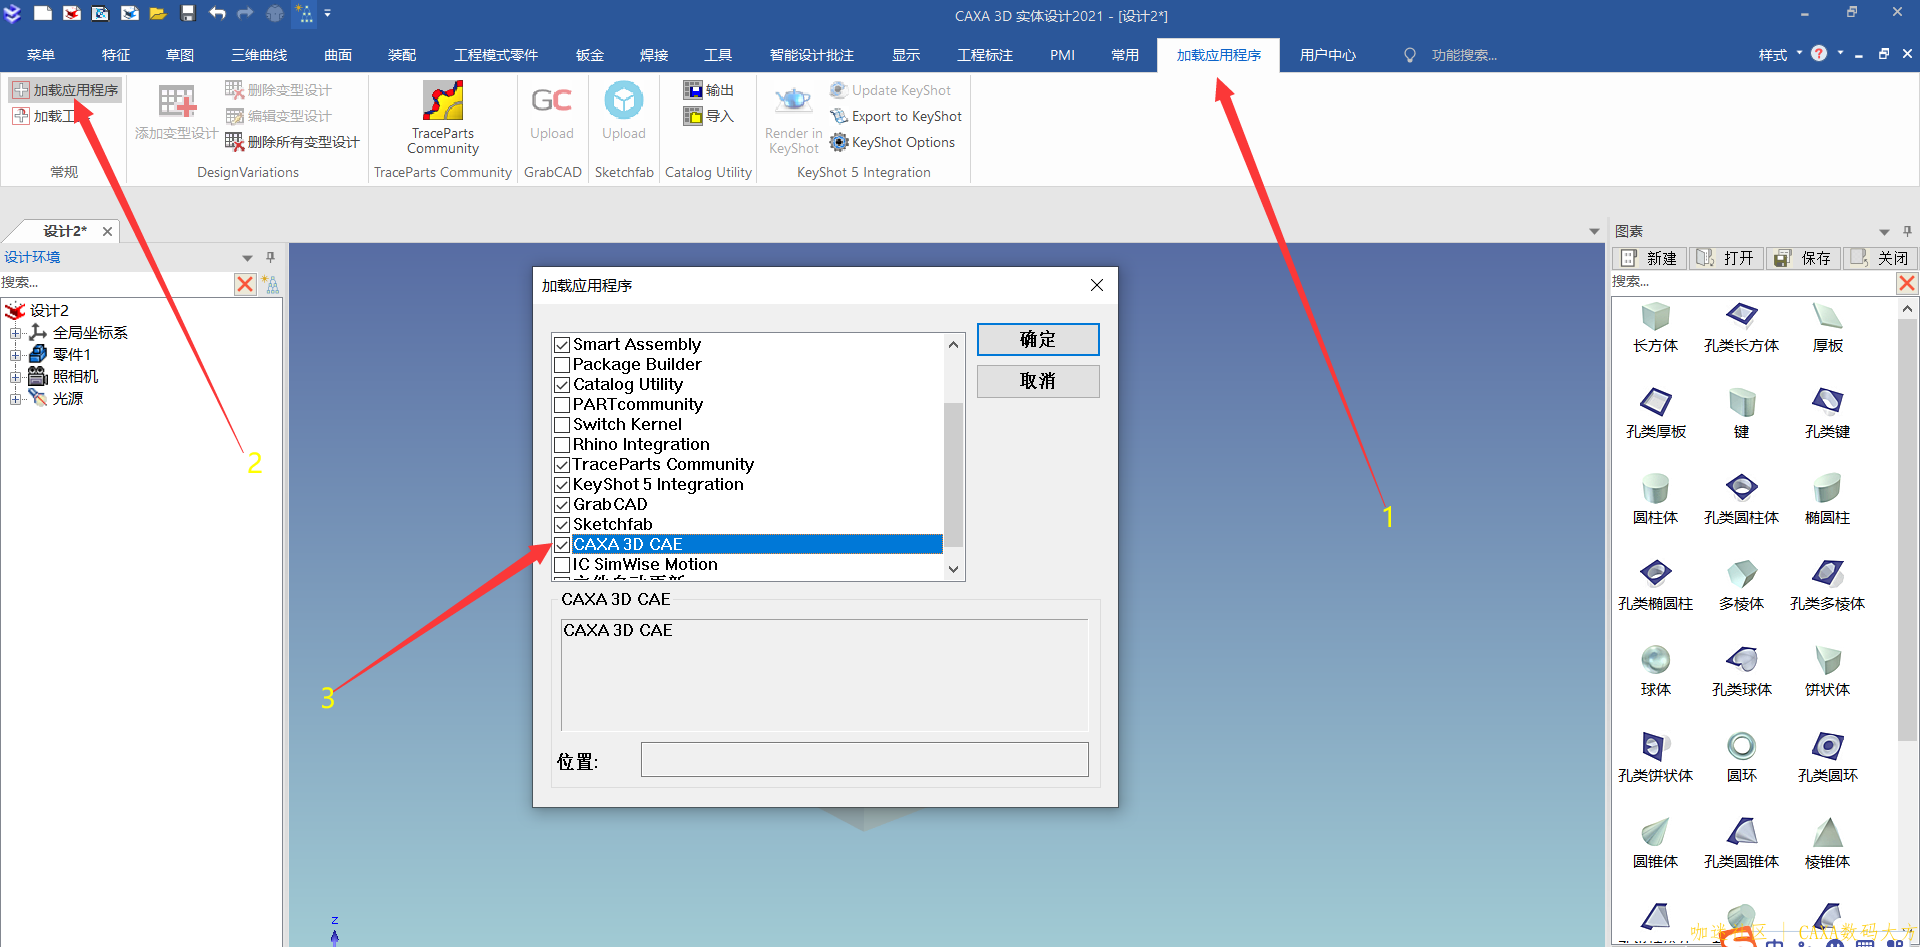Uncheck the CAXA 3D CAE checkbox

point(562,545)
